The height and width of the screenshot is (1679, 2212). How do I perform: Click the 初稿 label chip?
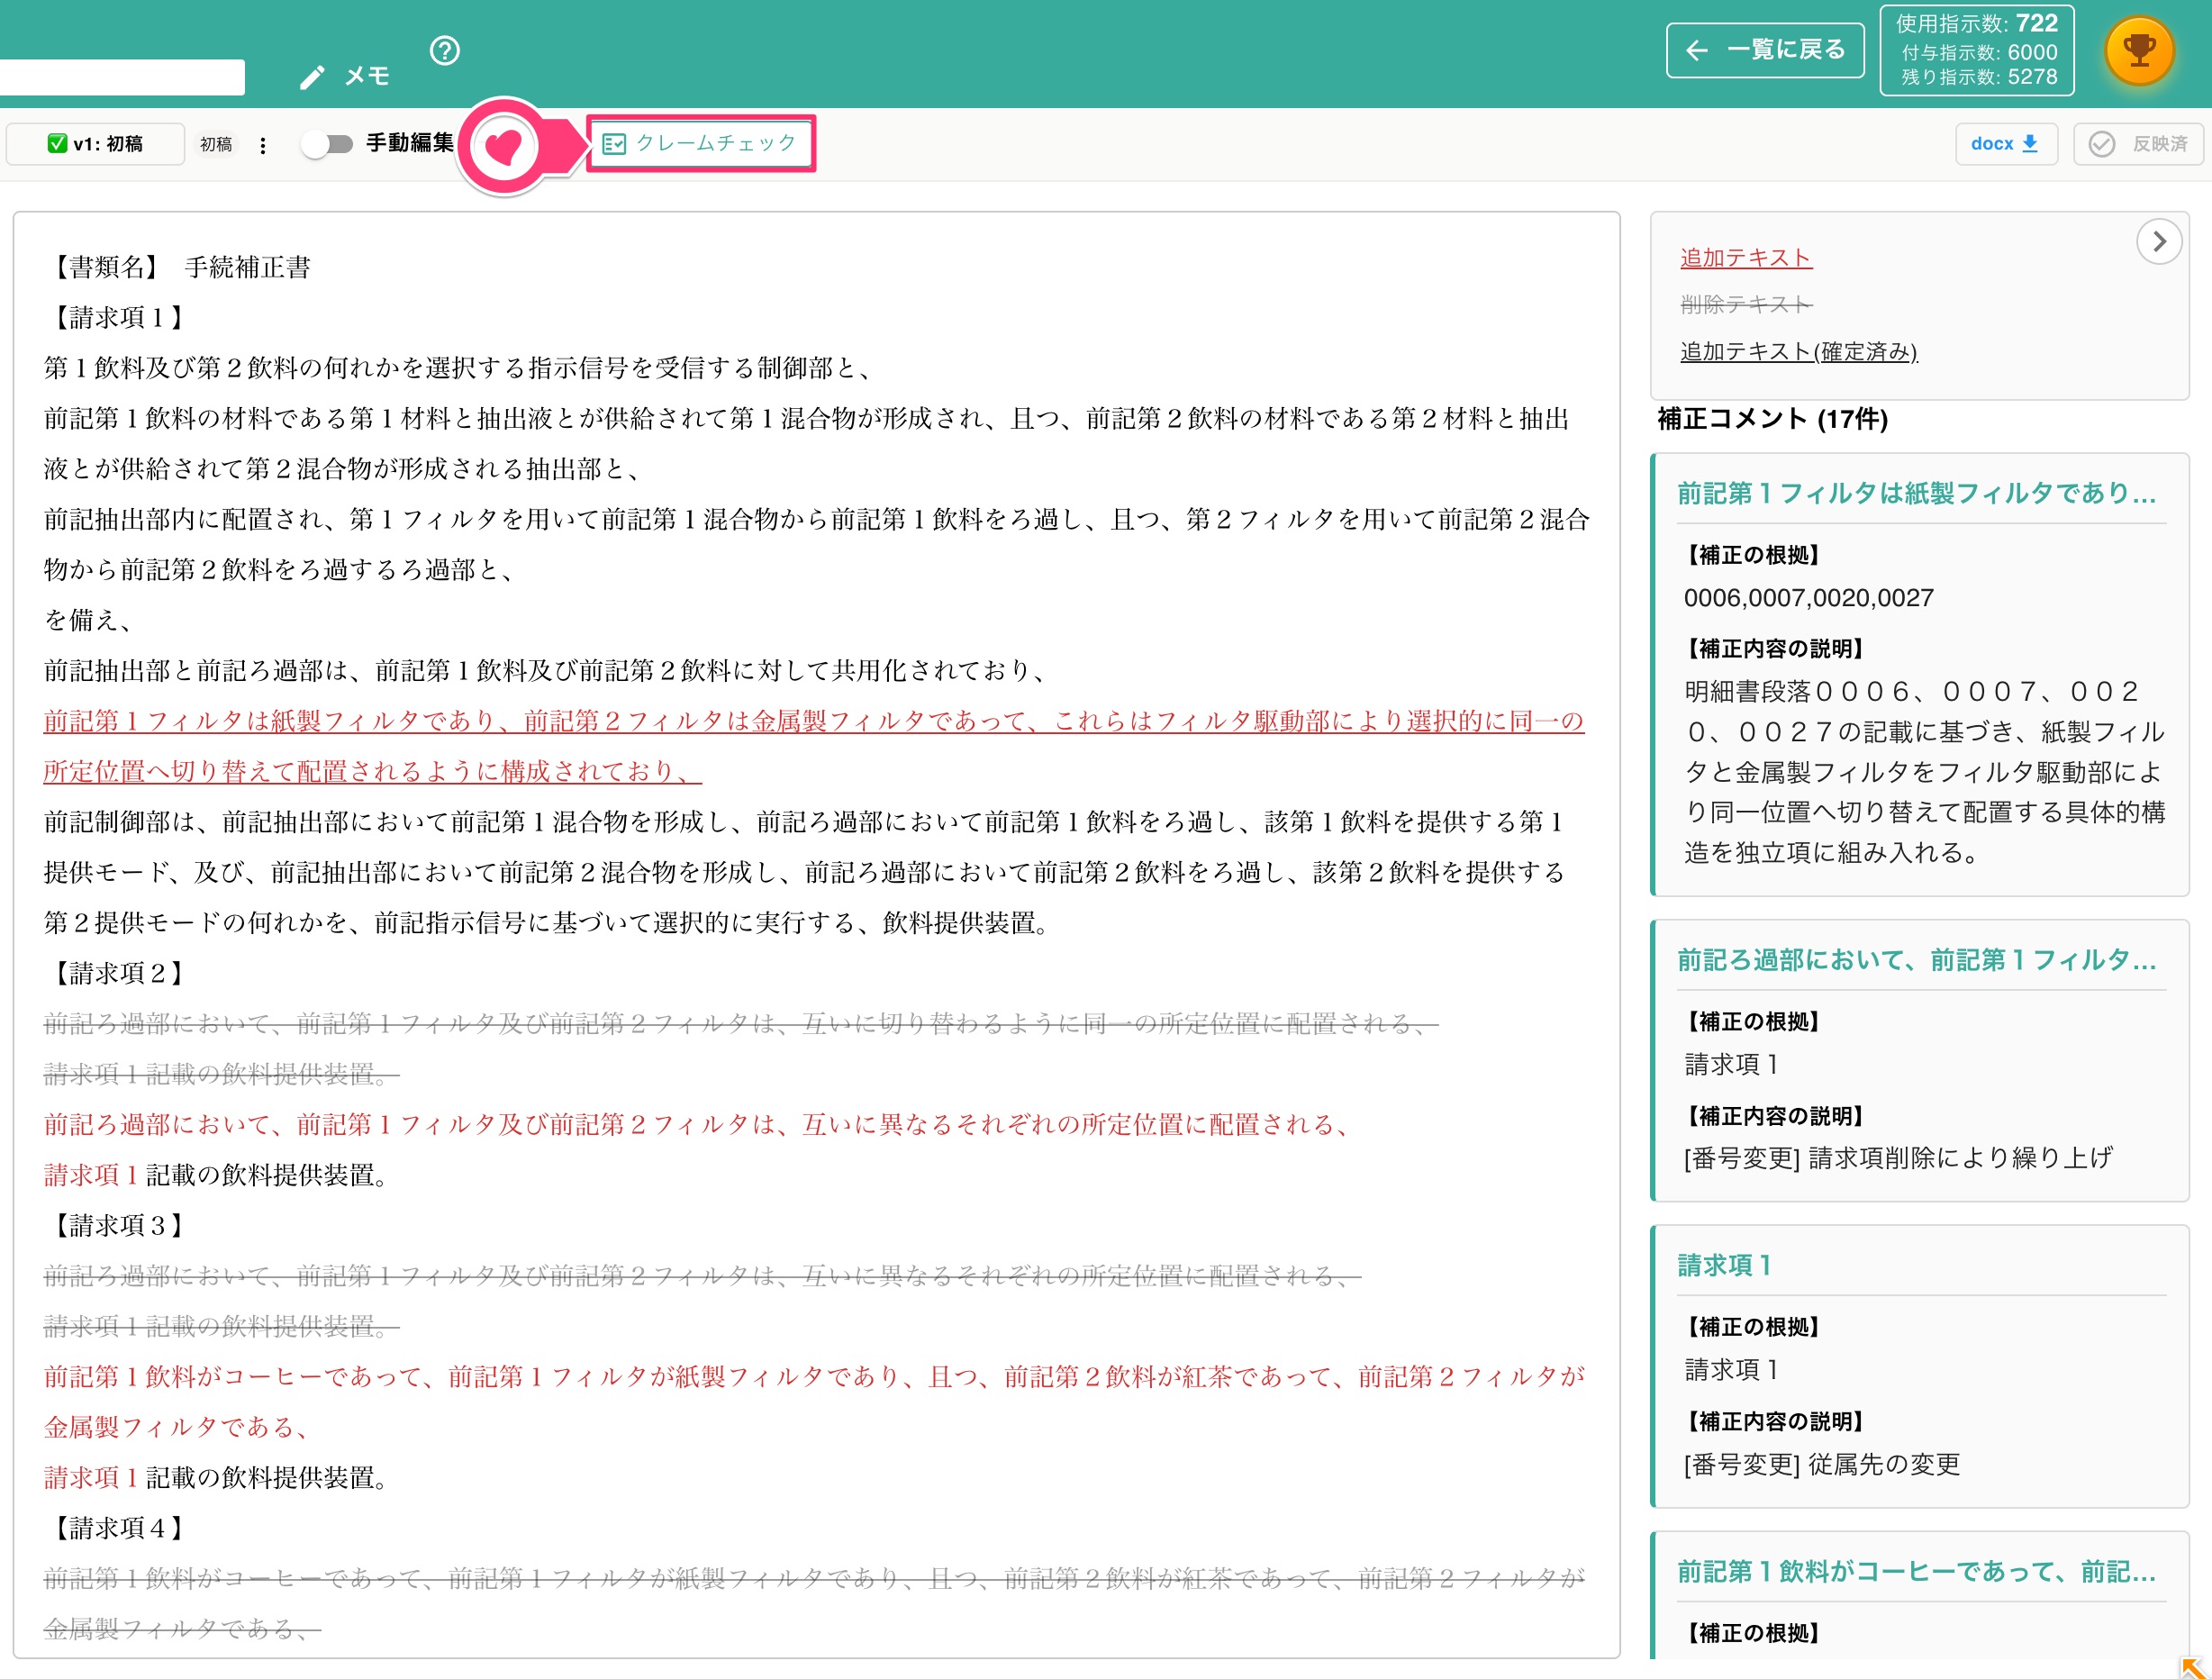click(x=216, y=145)
